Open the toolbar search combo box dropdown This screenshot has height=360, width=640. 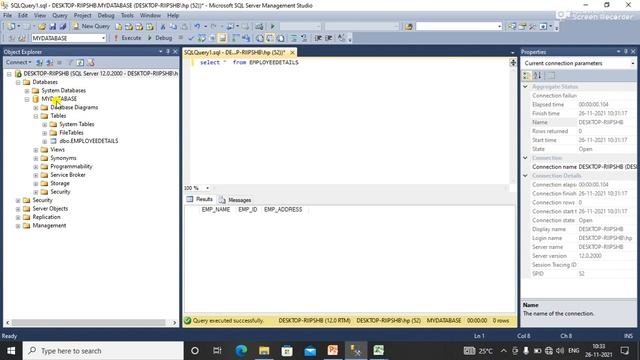pos(499,27)
